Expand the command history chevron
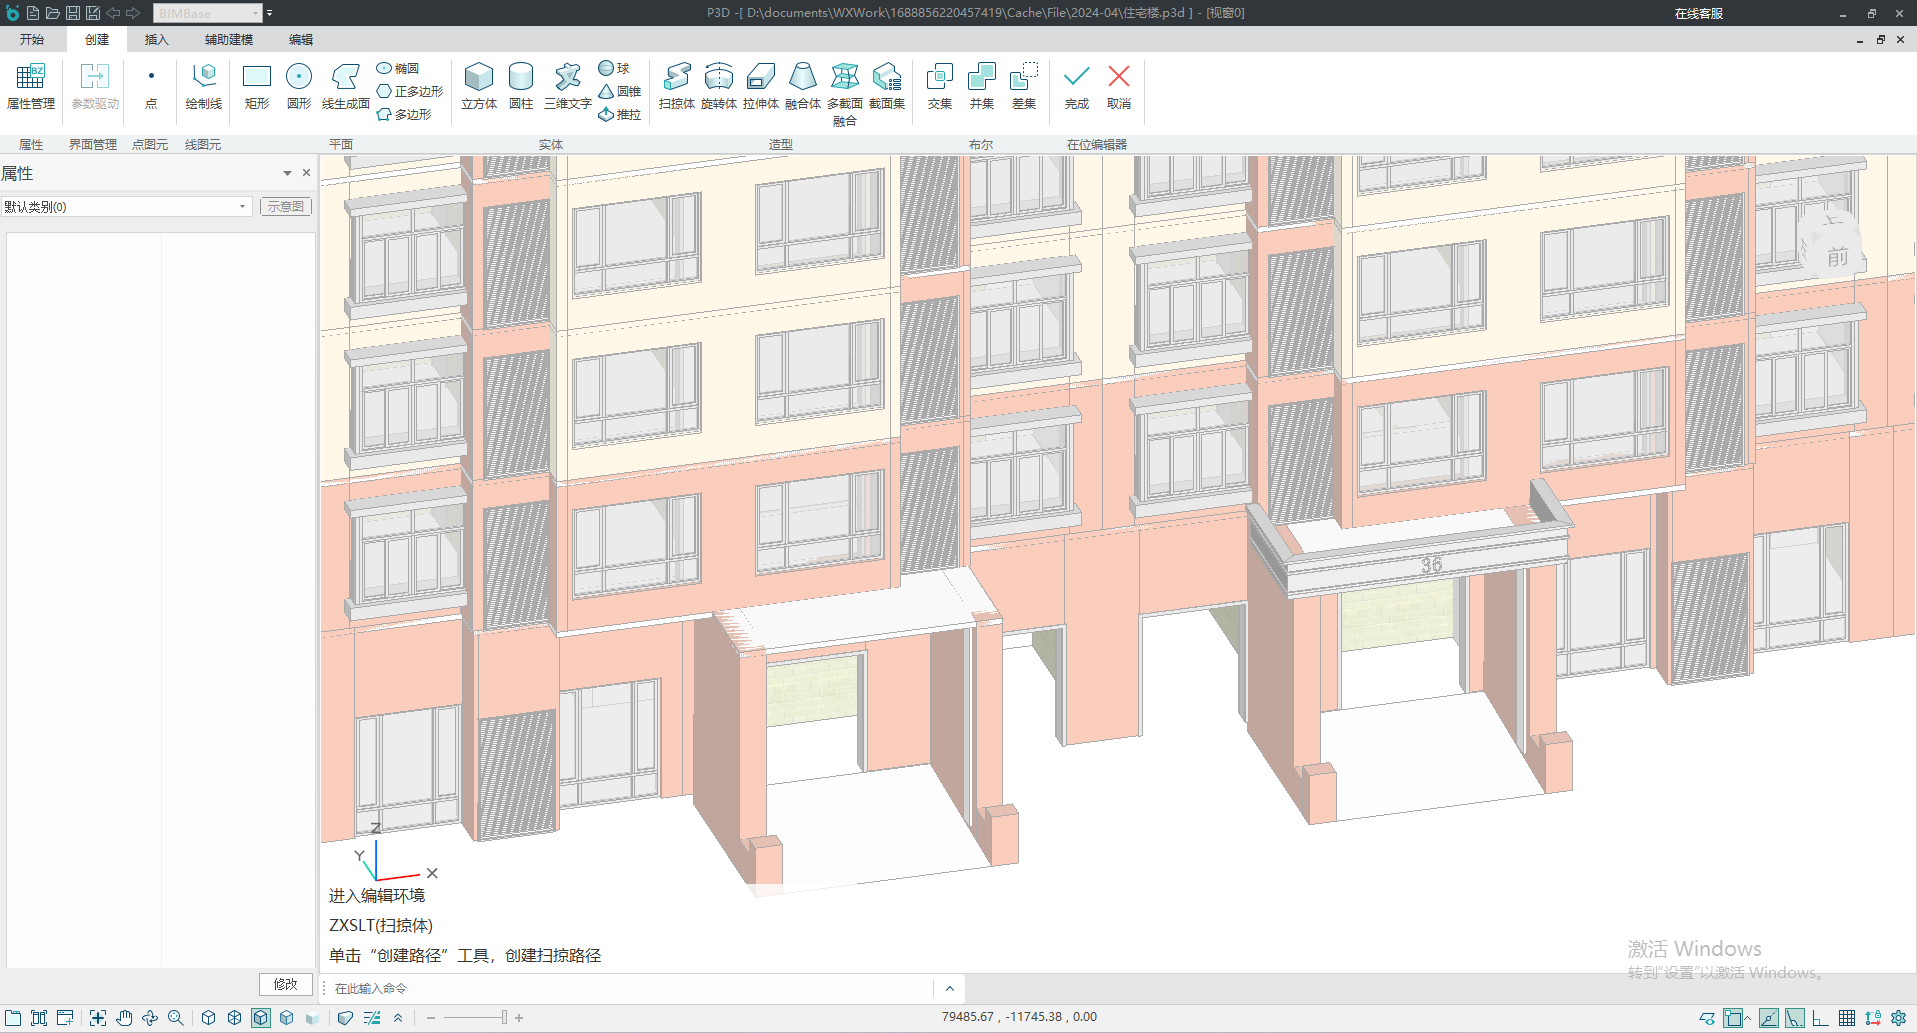The width and height of the screenshot is (1917, 1033). (949, 988)
